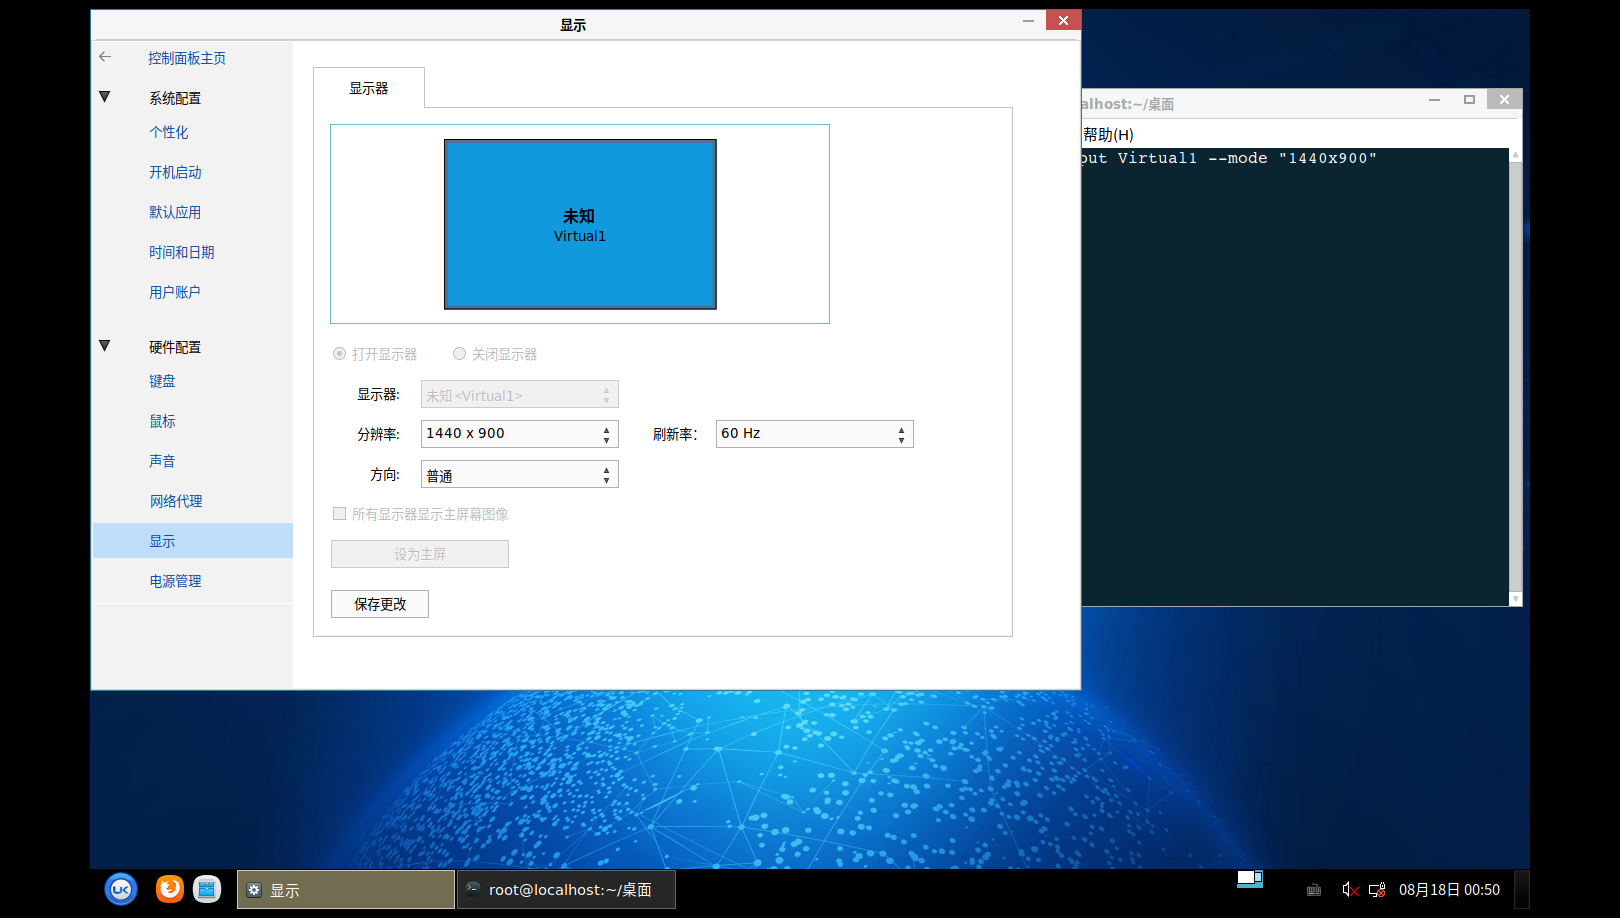Click the 保存更改 button
The width and height of the screenshot is (1620, 918).
380,604
